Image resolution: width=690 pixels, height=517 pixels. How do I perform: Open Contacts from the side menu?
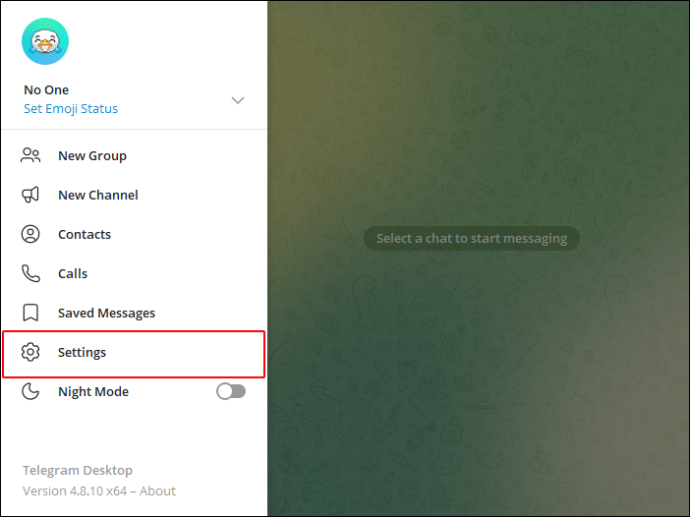tap(134, 234)
